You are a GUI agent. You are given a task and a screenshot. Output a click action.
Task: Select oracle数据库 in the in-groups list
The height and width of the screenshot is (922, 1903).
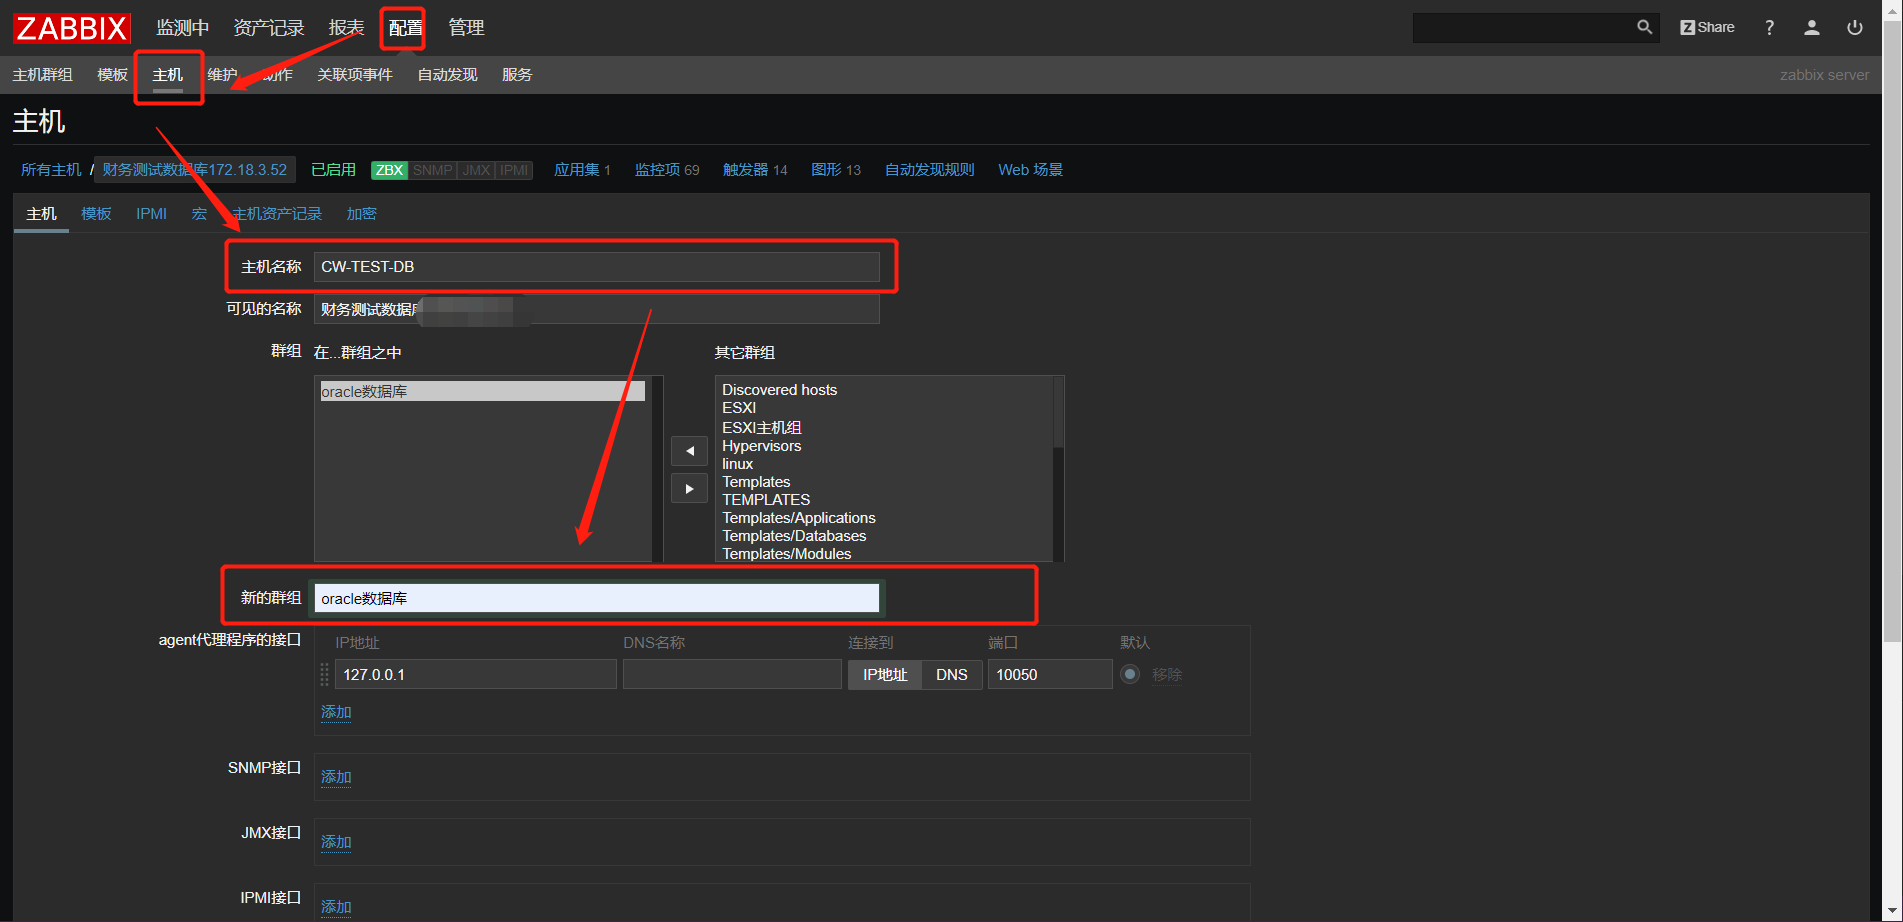[x=483, y=391]
